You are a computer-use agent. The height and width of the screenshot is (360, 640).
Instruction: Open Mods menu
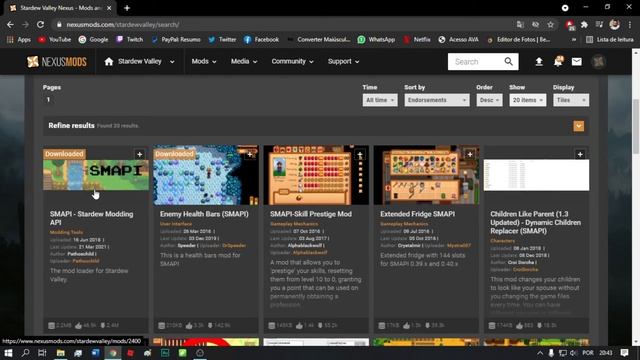(204, 62)
